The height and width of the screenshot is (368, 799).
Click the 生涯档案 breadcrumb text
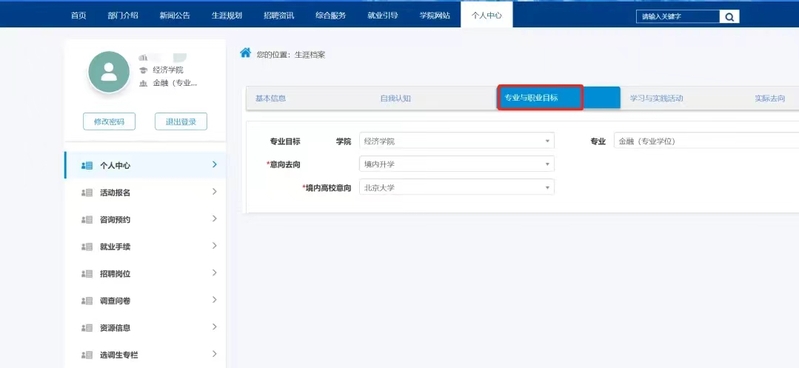[309, 55]
